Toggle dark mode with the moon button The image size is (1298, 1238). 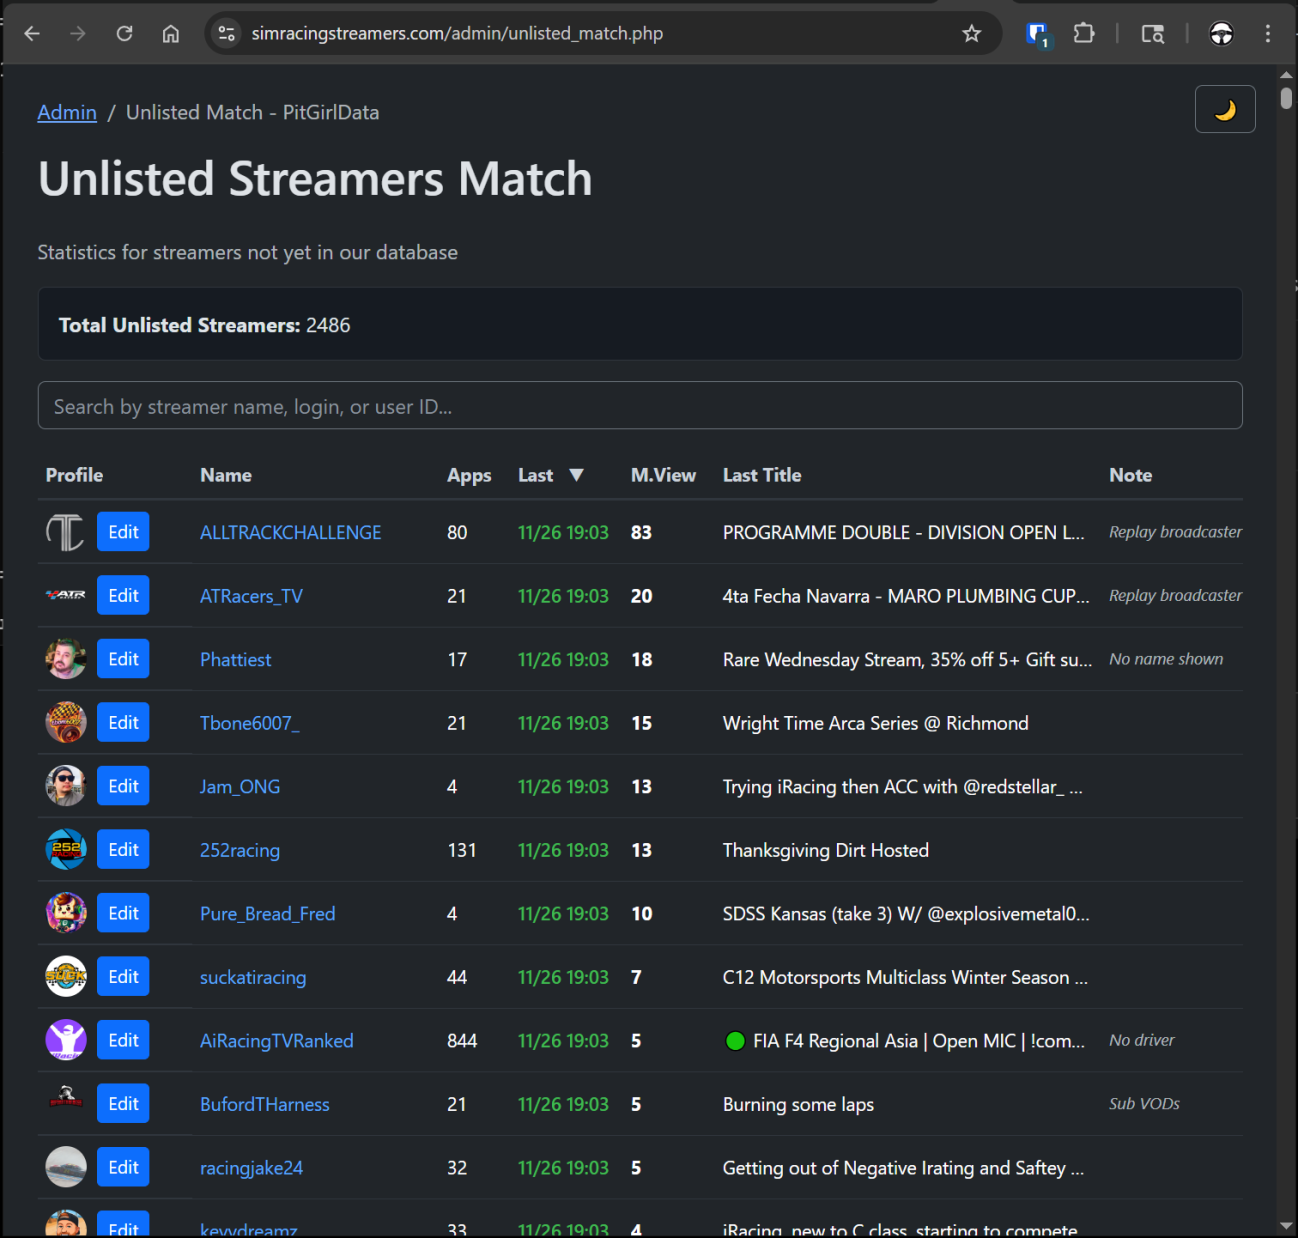pyautogui.click(x=1224, y=109)
